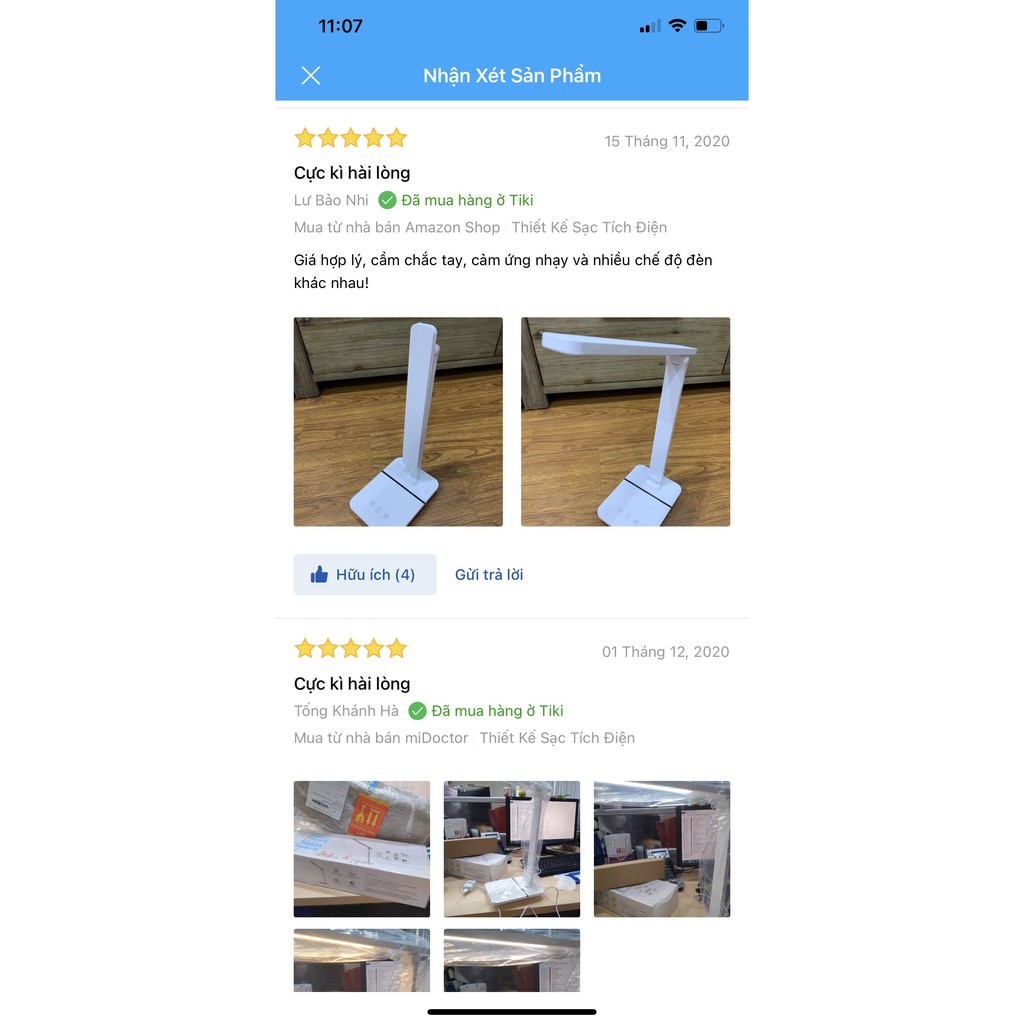
Task: Tap the green verified checkmark beside Tổng Khánh Hà
Action: click(x=417, y=711)
